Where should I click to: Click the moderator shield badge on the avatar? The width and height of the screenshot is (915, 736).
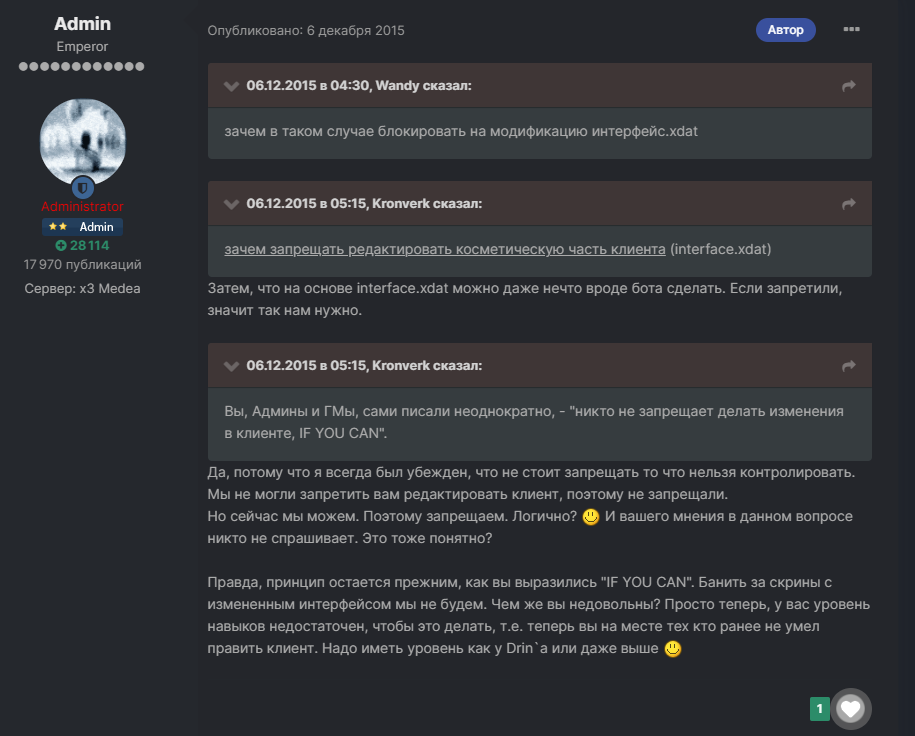[x=82, y=187]
